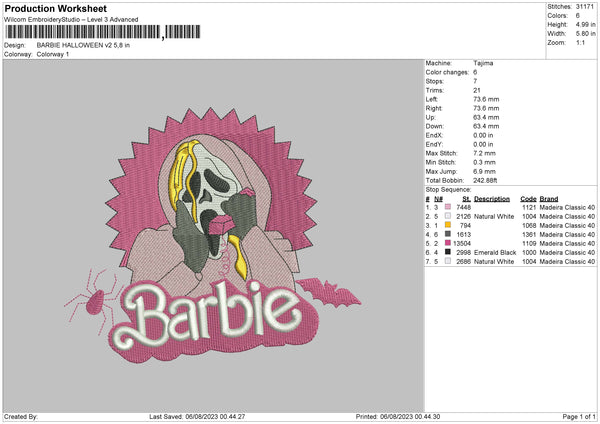Screen dimensions: 600x424
Task: Click the Production Worksheet heading
Action: click(x=55, y=8)
